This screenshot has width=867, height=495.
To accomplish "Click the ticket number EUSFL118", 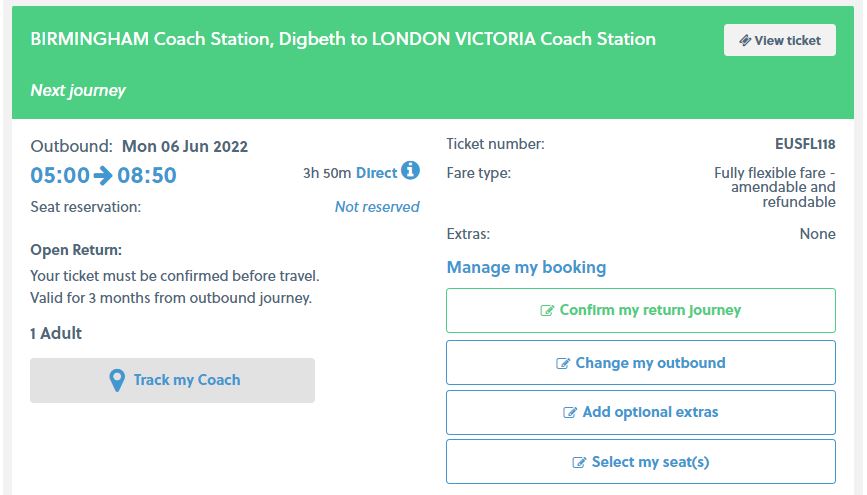I will [x=805, y=144].
